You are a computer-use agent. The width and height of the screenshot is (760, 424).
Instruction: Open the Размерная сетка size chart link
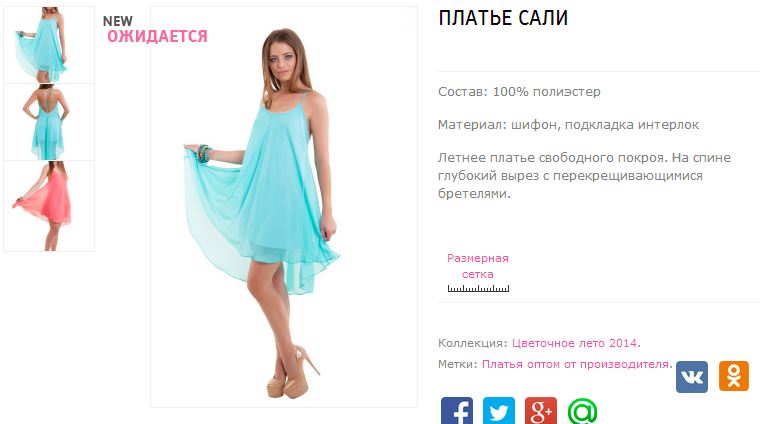click(478, 266)
